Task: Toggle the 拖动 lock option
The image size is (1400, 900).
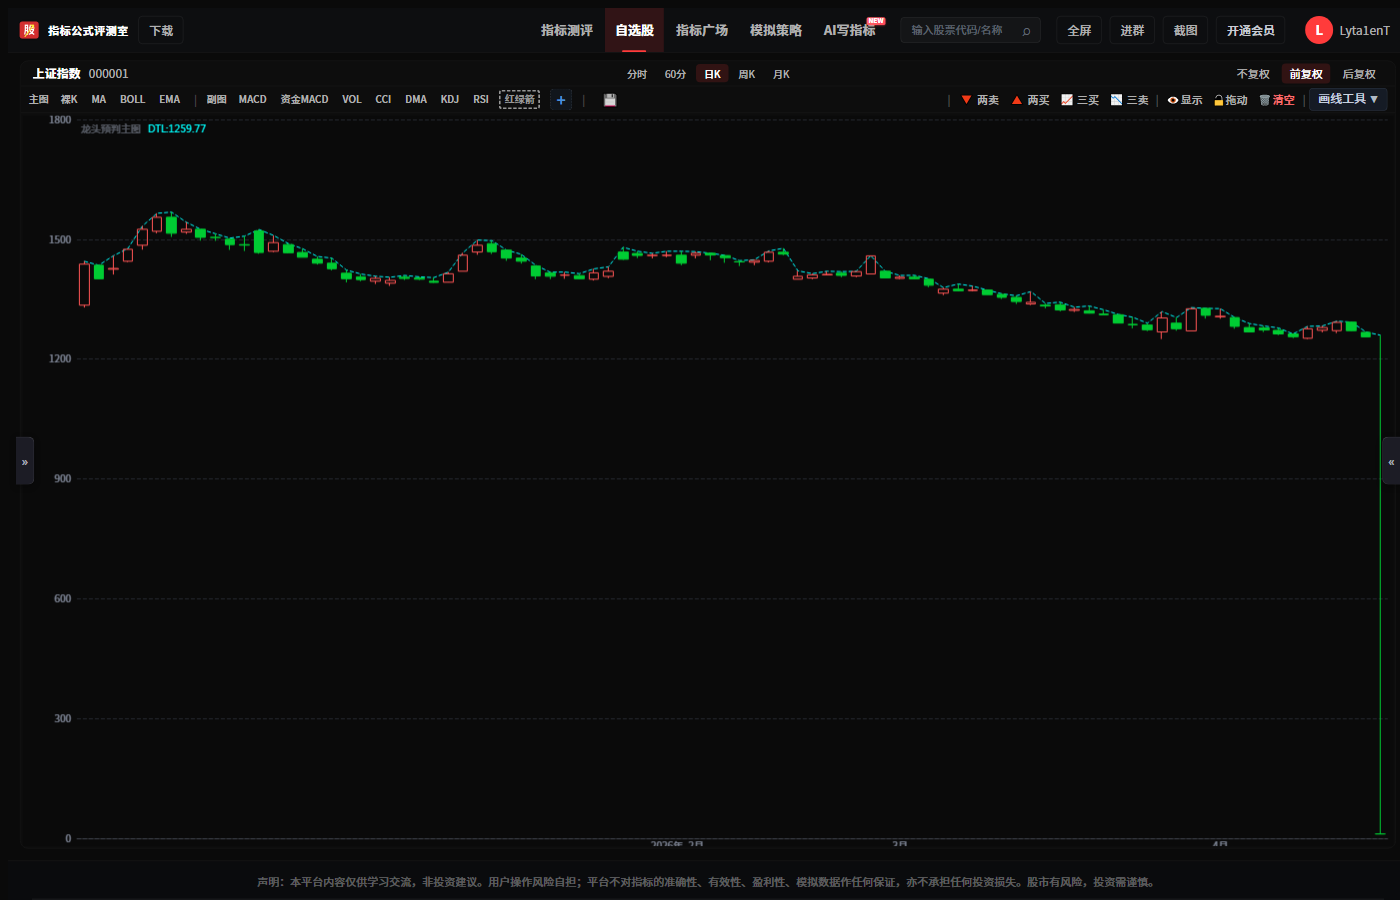Action: [x=1231, y=100]
